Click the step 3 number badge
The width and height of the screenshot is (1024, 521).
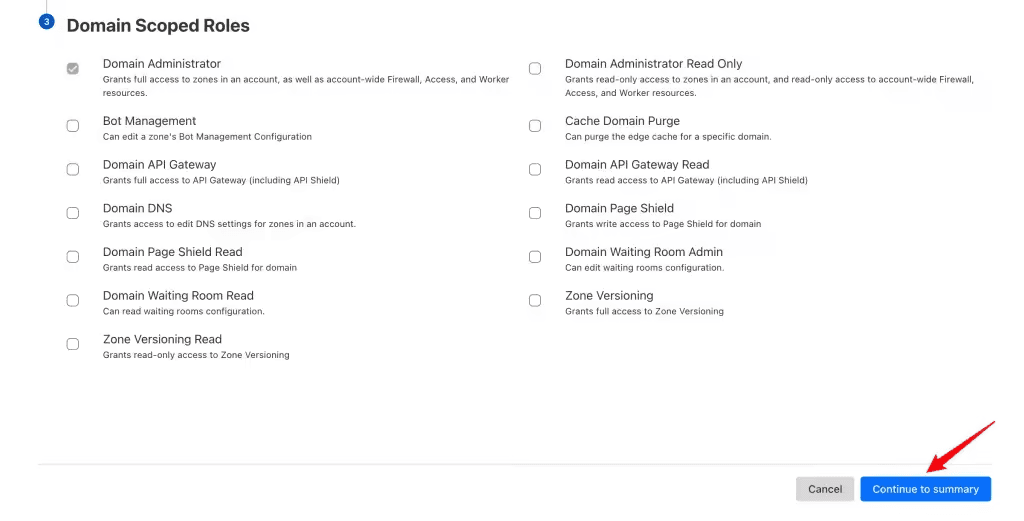pyautogui.click(x=46, y=21)
